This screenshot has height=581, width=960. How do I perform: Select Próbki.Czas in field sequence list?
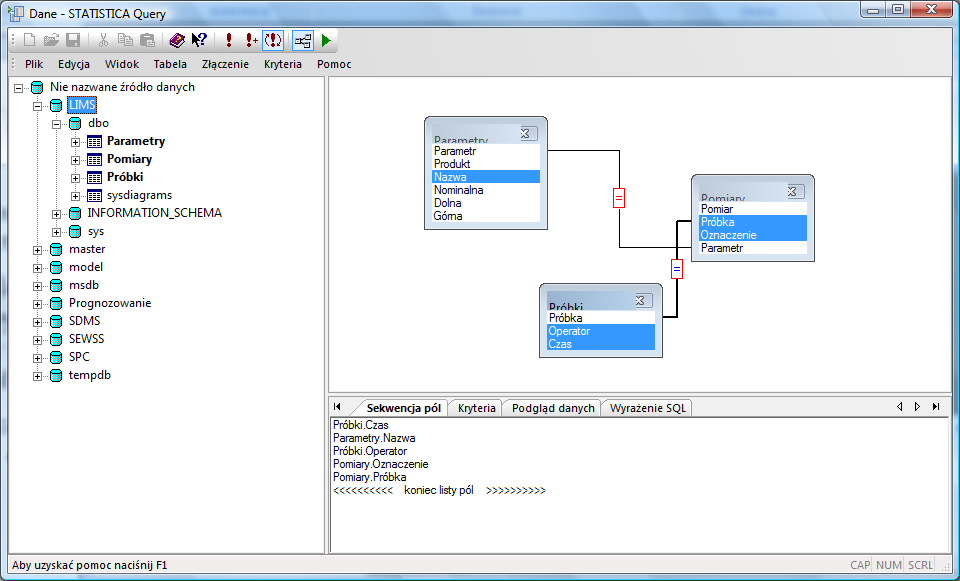(361, 425)
